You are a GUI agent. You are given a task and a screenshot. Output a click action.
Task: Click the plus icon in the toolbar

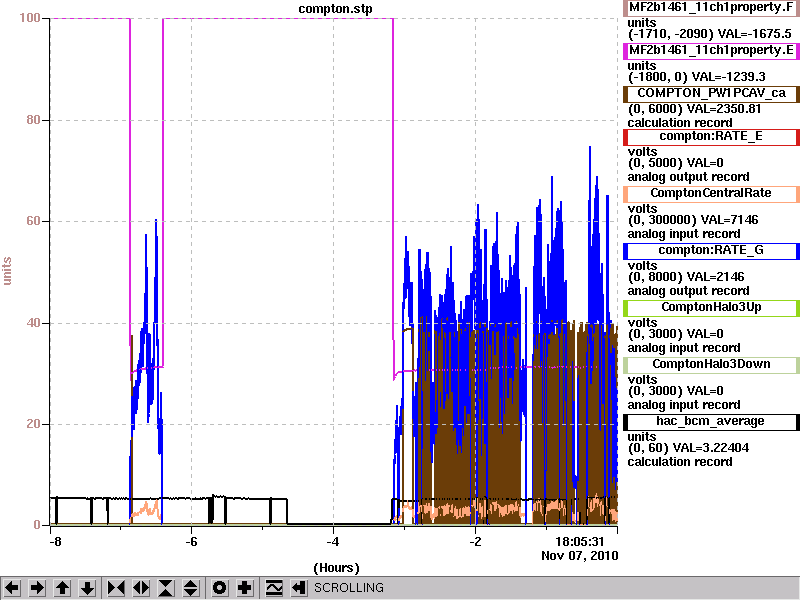244,588
